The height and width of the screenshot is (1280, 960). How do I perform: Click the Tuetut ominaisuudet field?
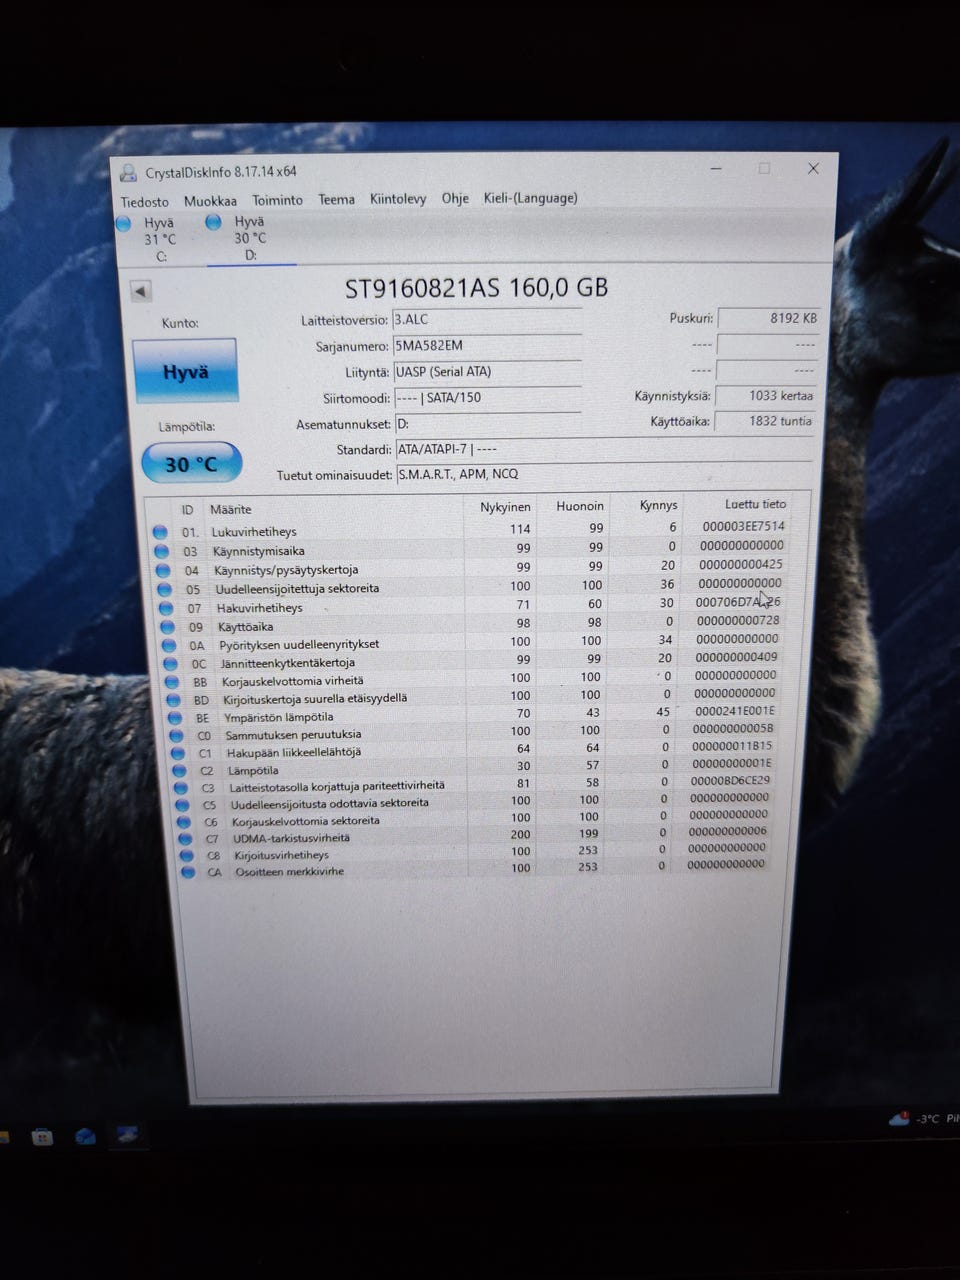(605, 474)
